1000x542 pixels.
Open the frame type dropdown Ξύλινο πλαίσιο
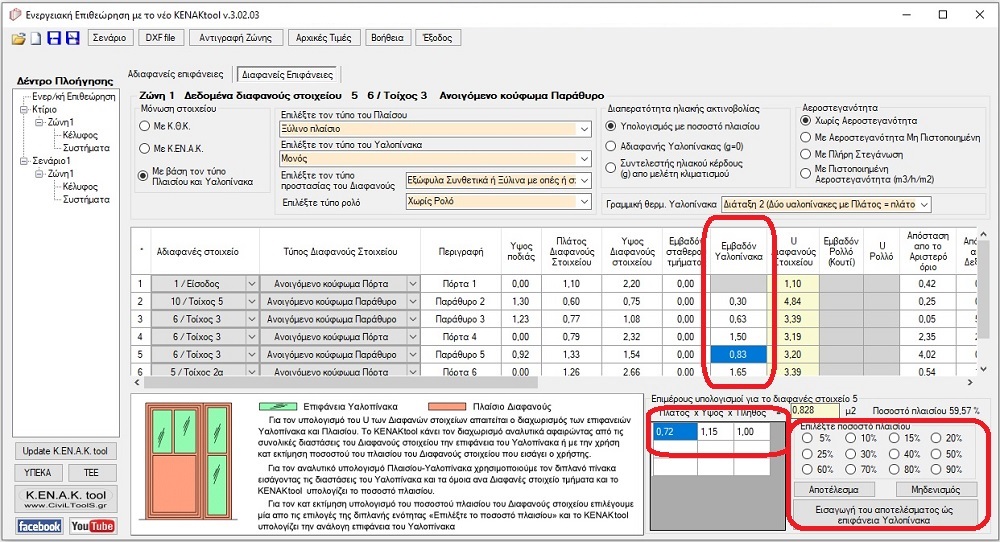coord(584,129)
